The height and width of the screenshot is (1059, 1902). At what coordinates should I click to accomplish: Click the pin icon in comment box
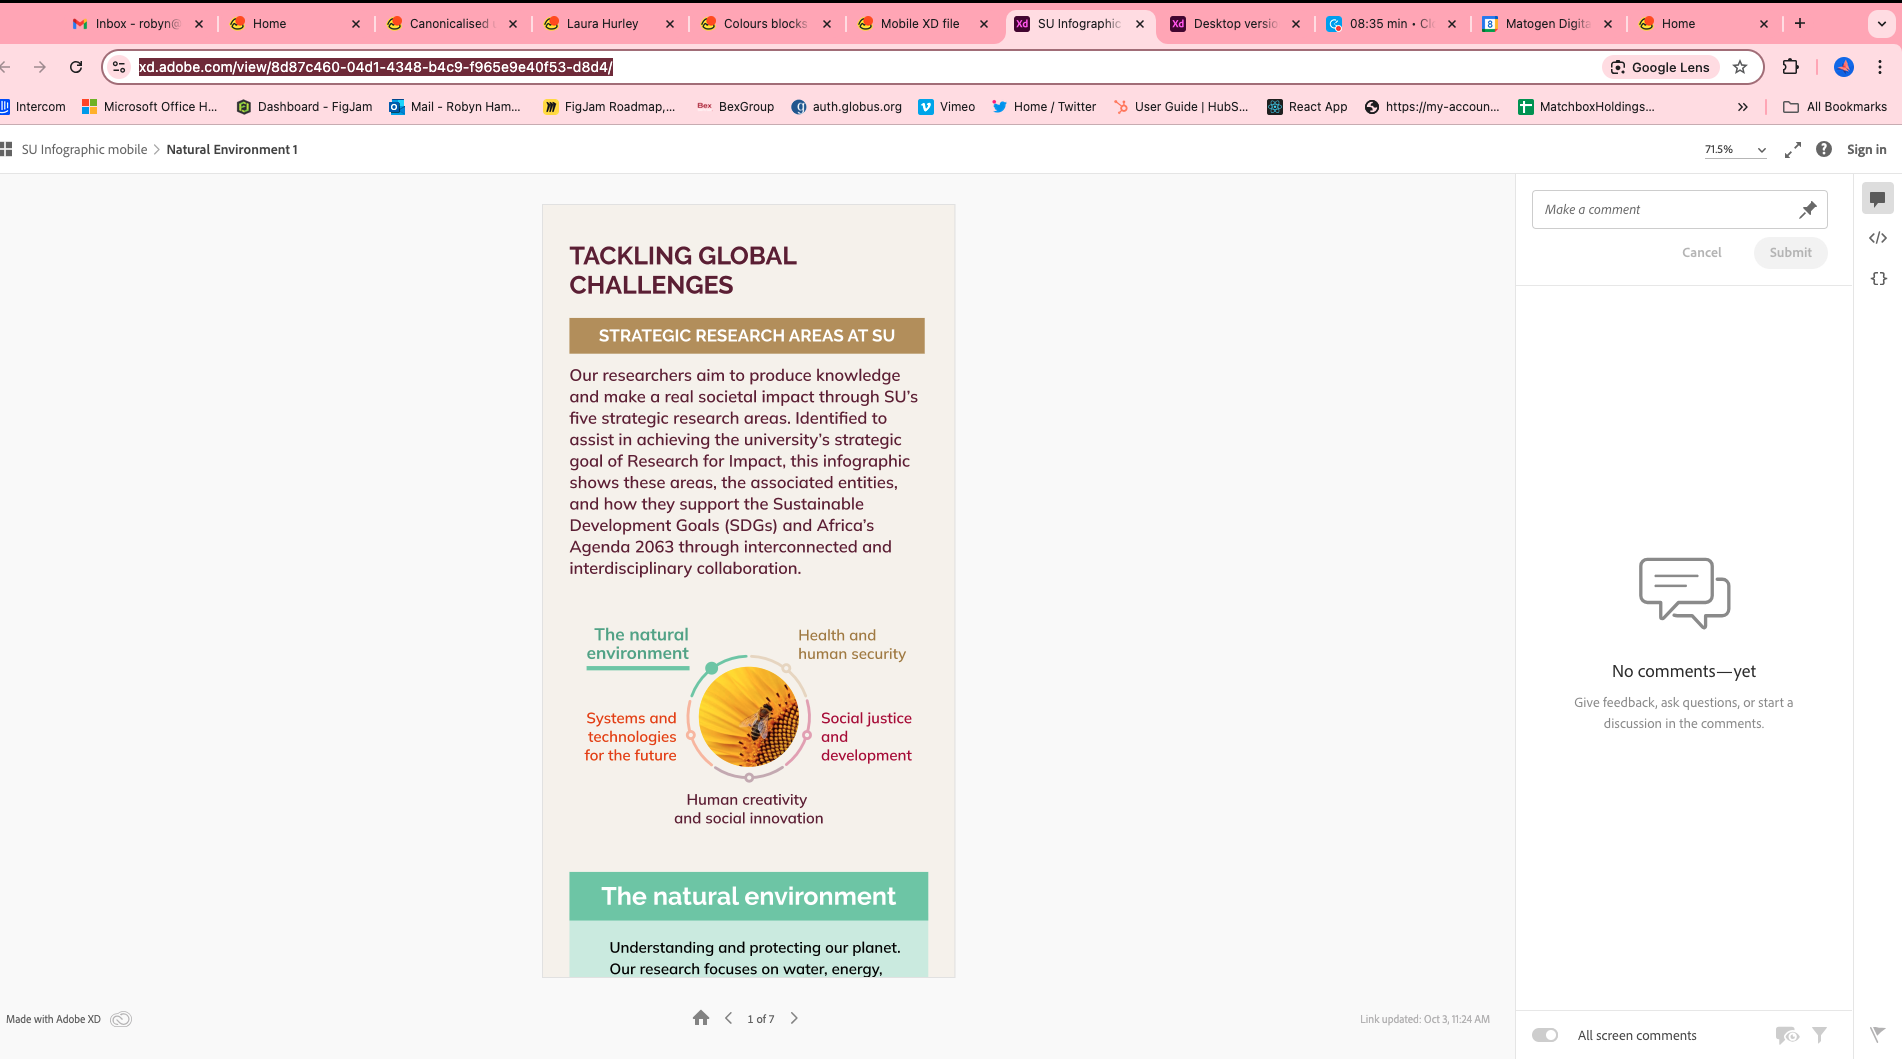pyautogui.click(x=1807, y=210)
